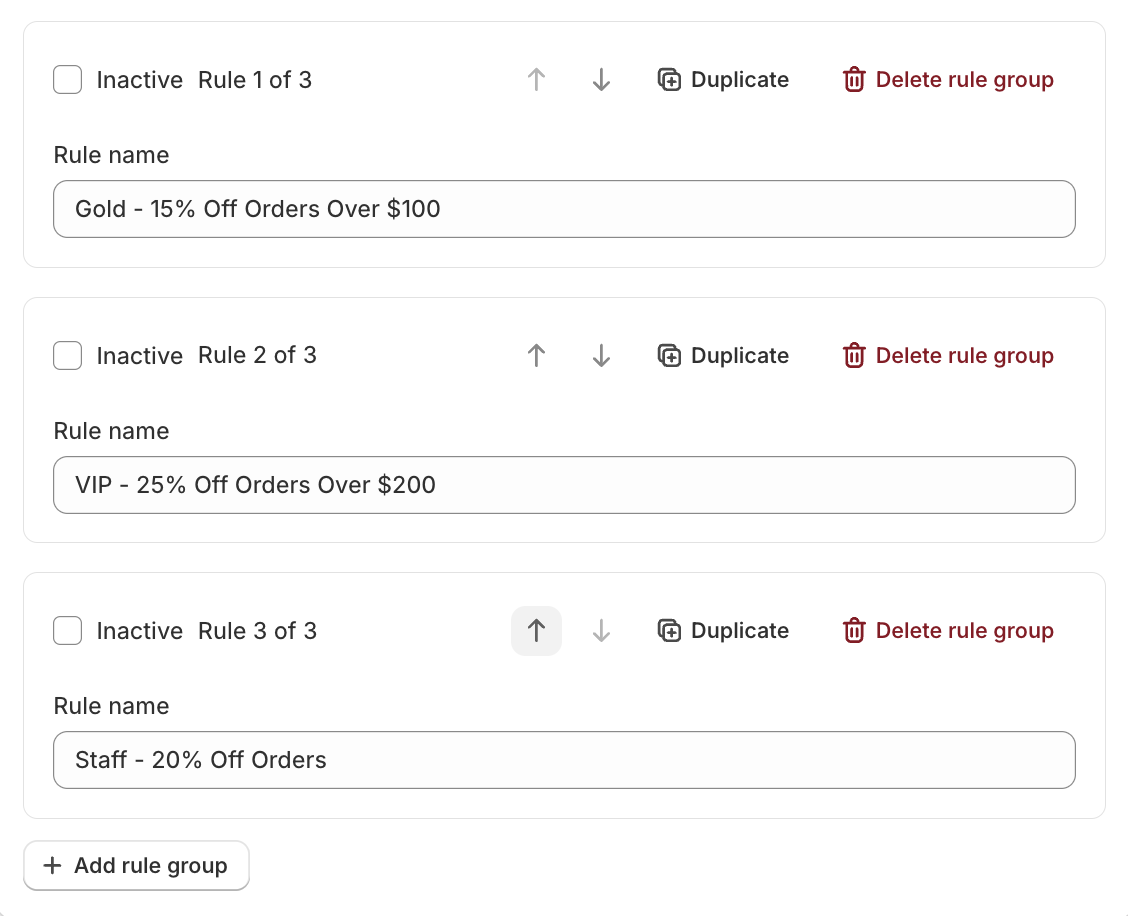Focus the VIP rule name field
Image resolution: width=1128 pixels, height=916 pixels.
564,484
